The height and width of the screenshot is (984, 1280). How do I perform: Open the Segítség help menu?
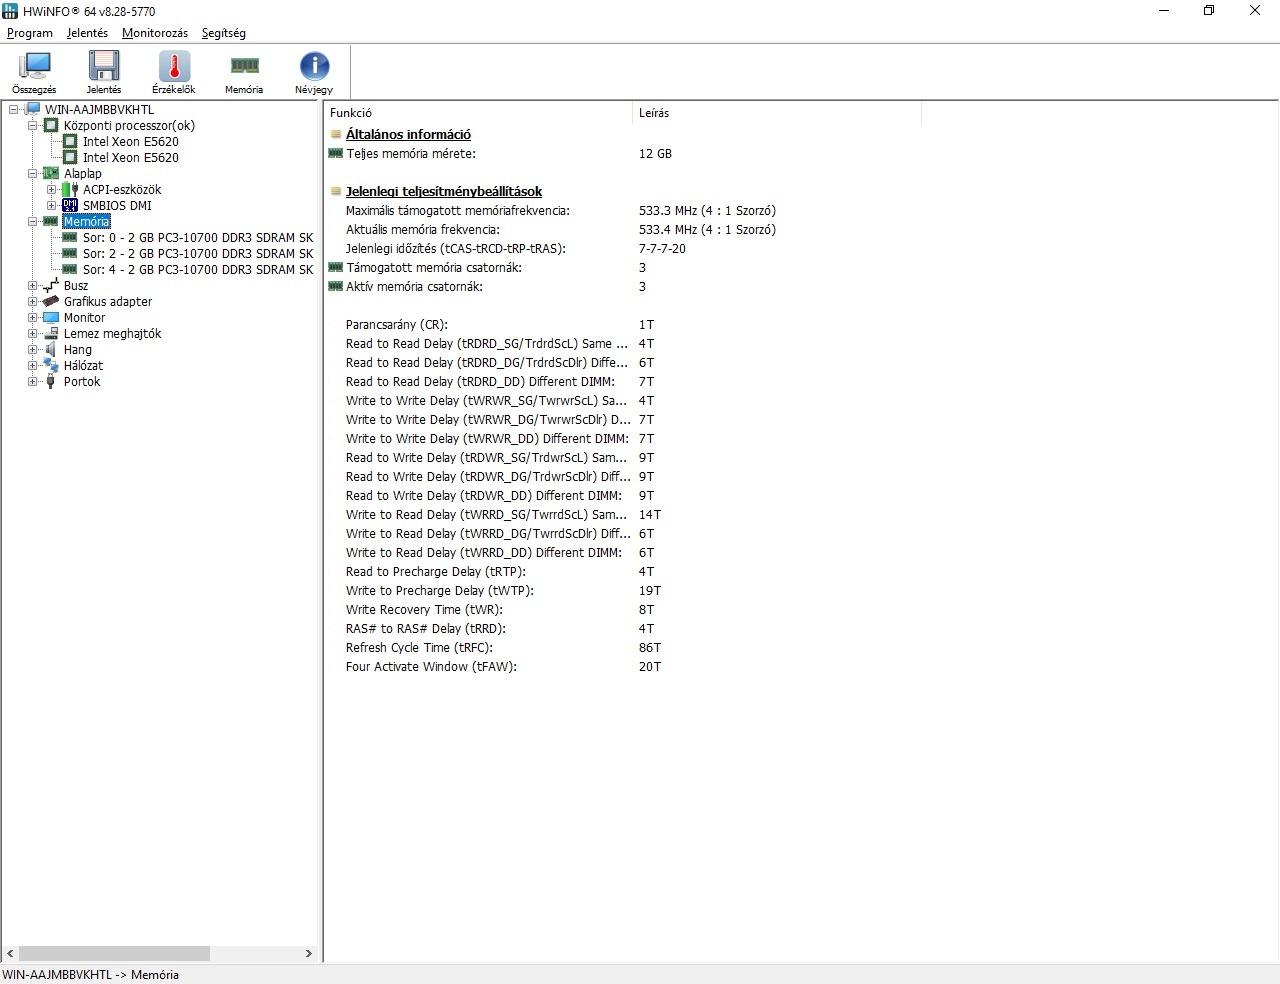point(223,33)
